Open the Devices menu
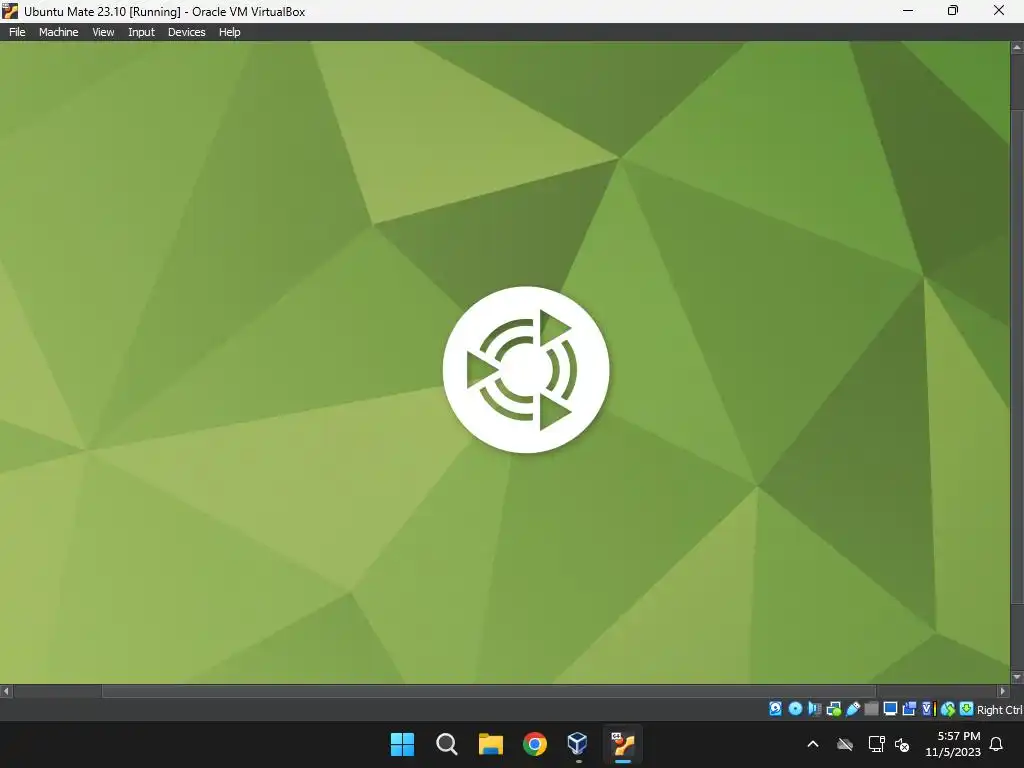Viewport: 1024px width, 768px height. [x=186, y=32]
